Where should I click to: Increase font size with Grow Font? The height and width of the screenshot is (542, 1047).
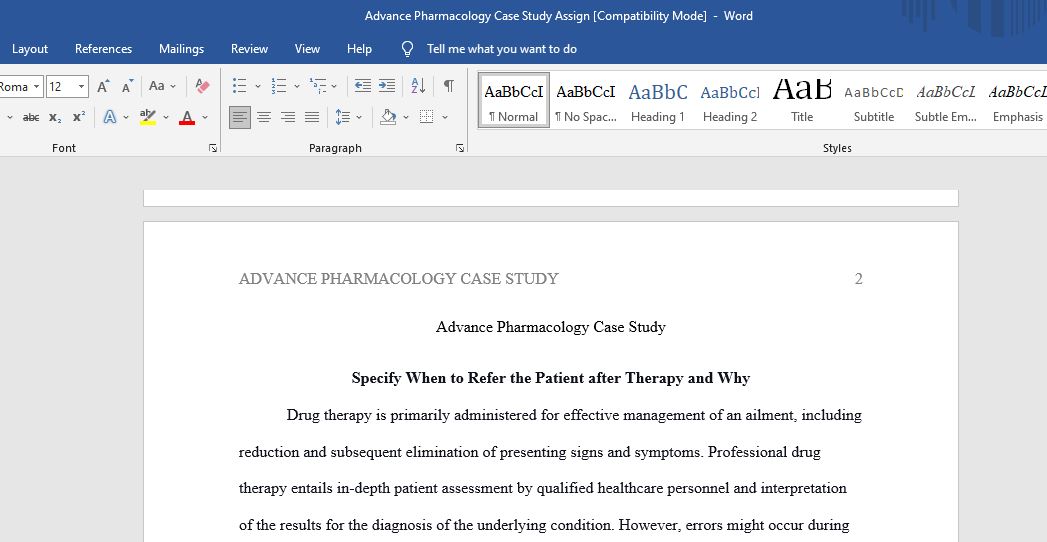[x=103, y=86]
